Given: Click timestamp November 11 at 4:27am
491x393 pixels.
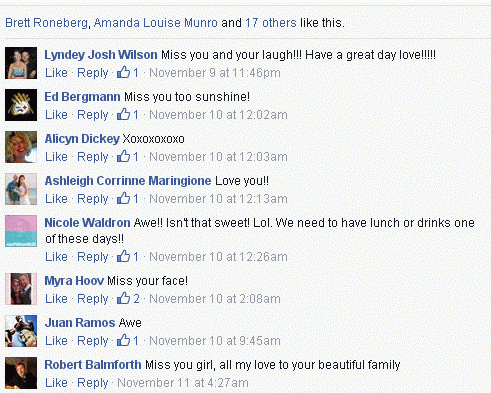Looking at the screenshot, I should [183, 382].
